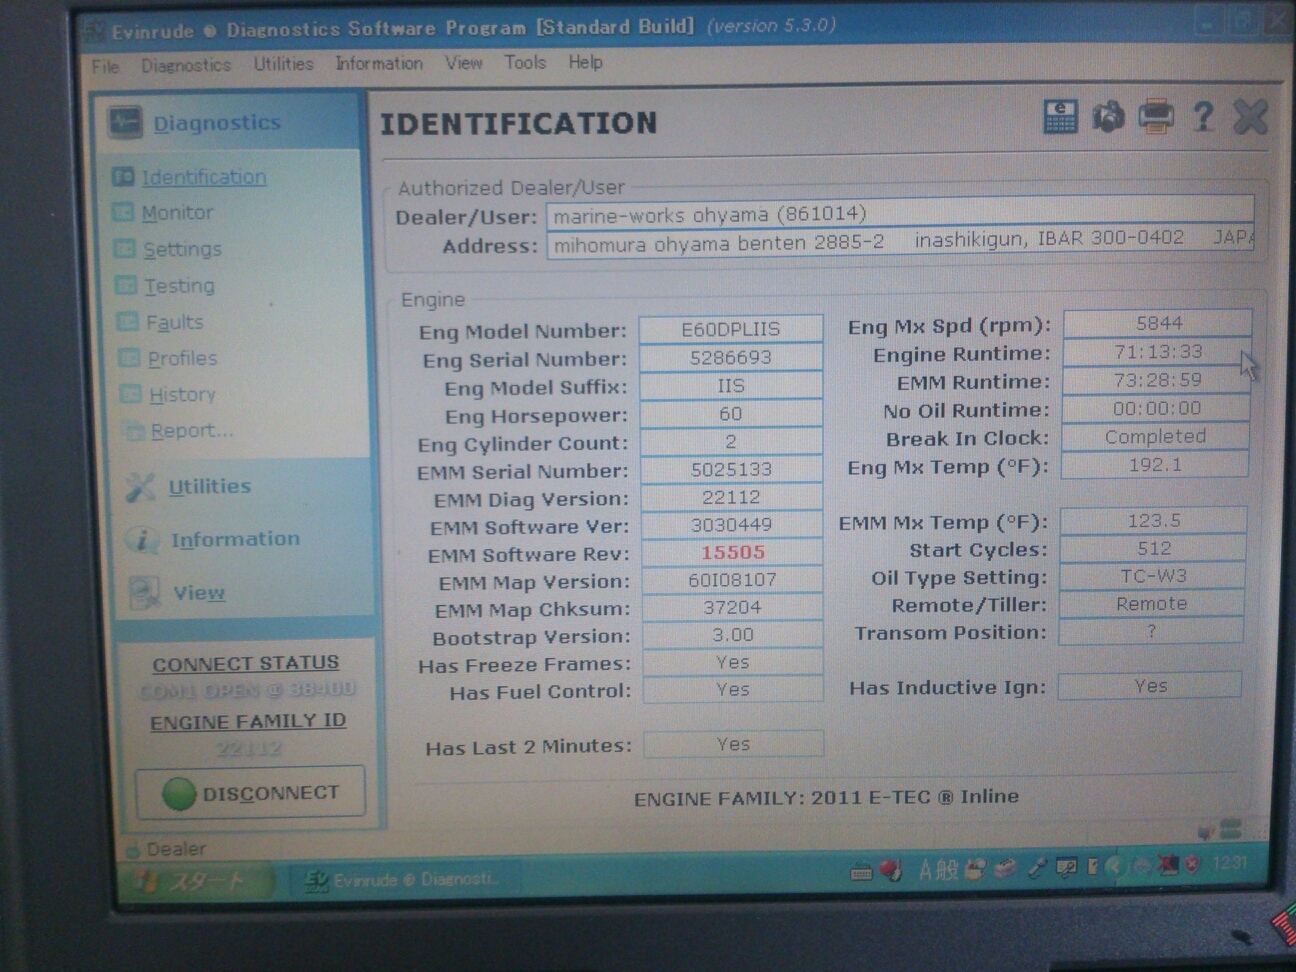This screenshot has width=1296, height=972.
Task: Open the History page link
Action: pos(182,394)
